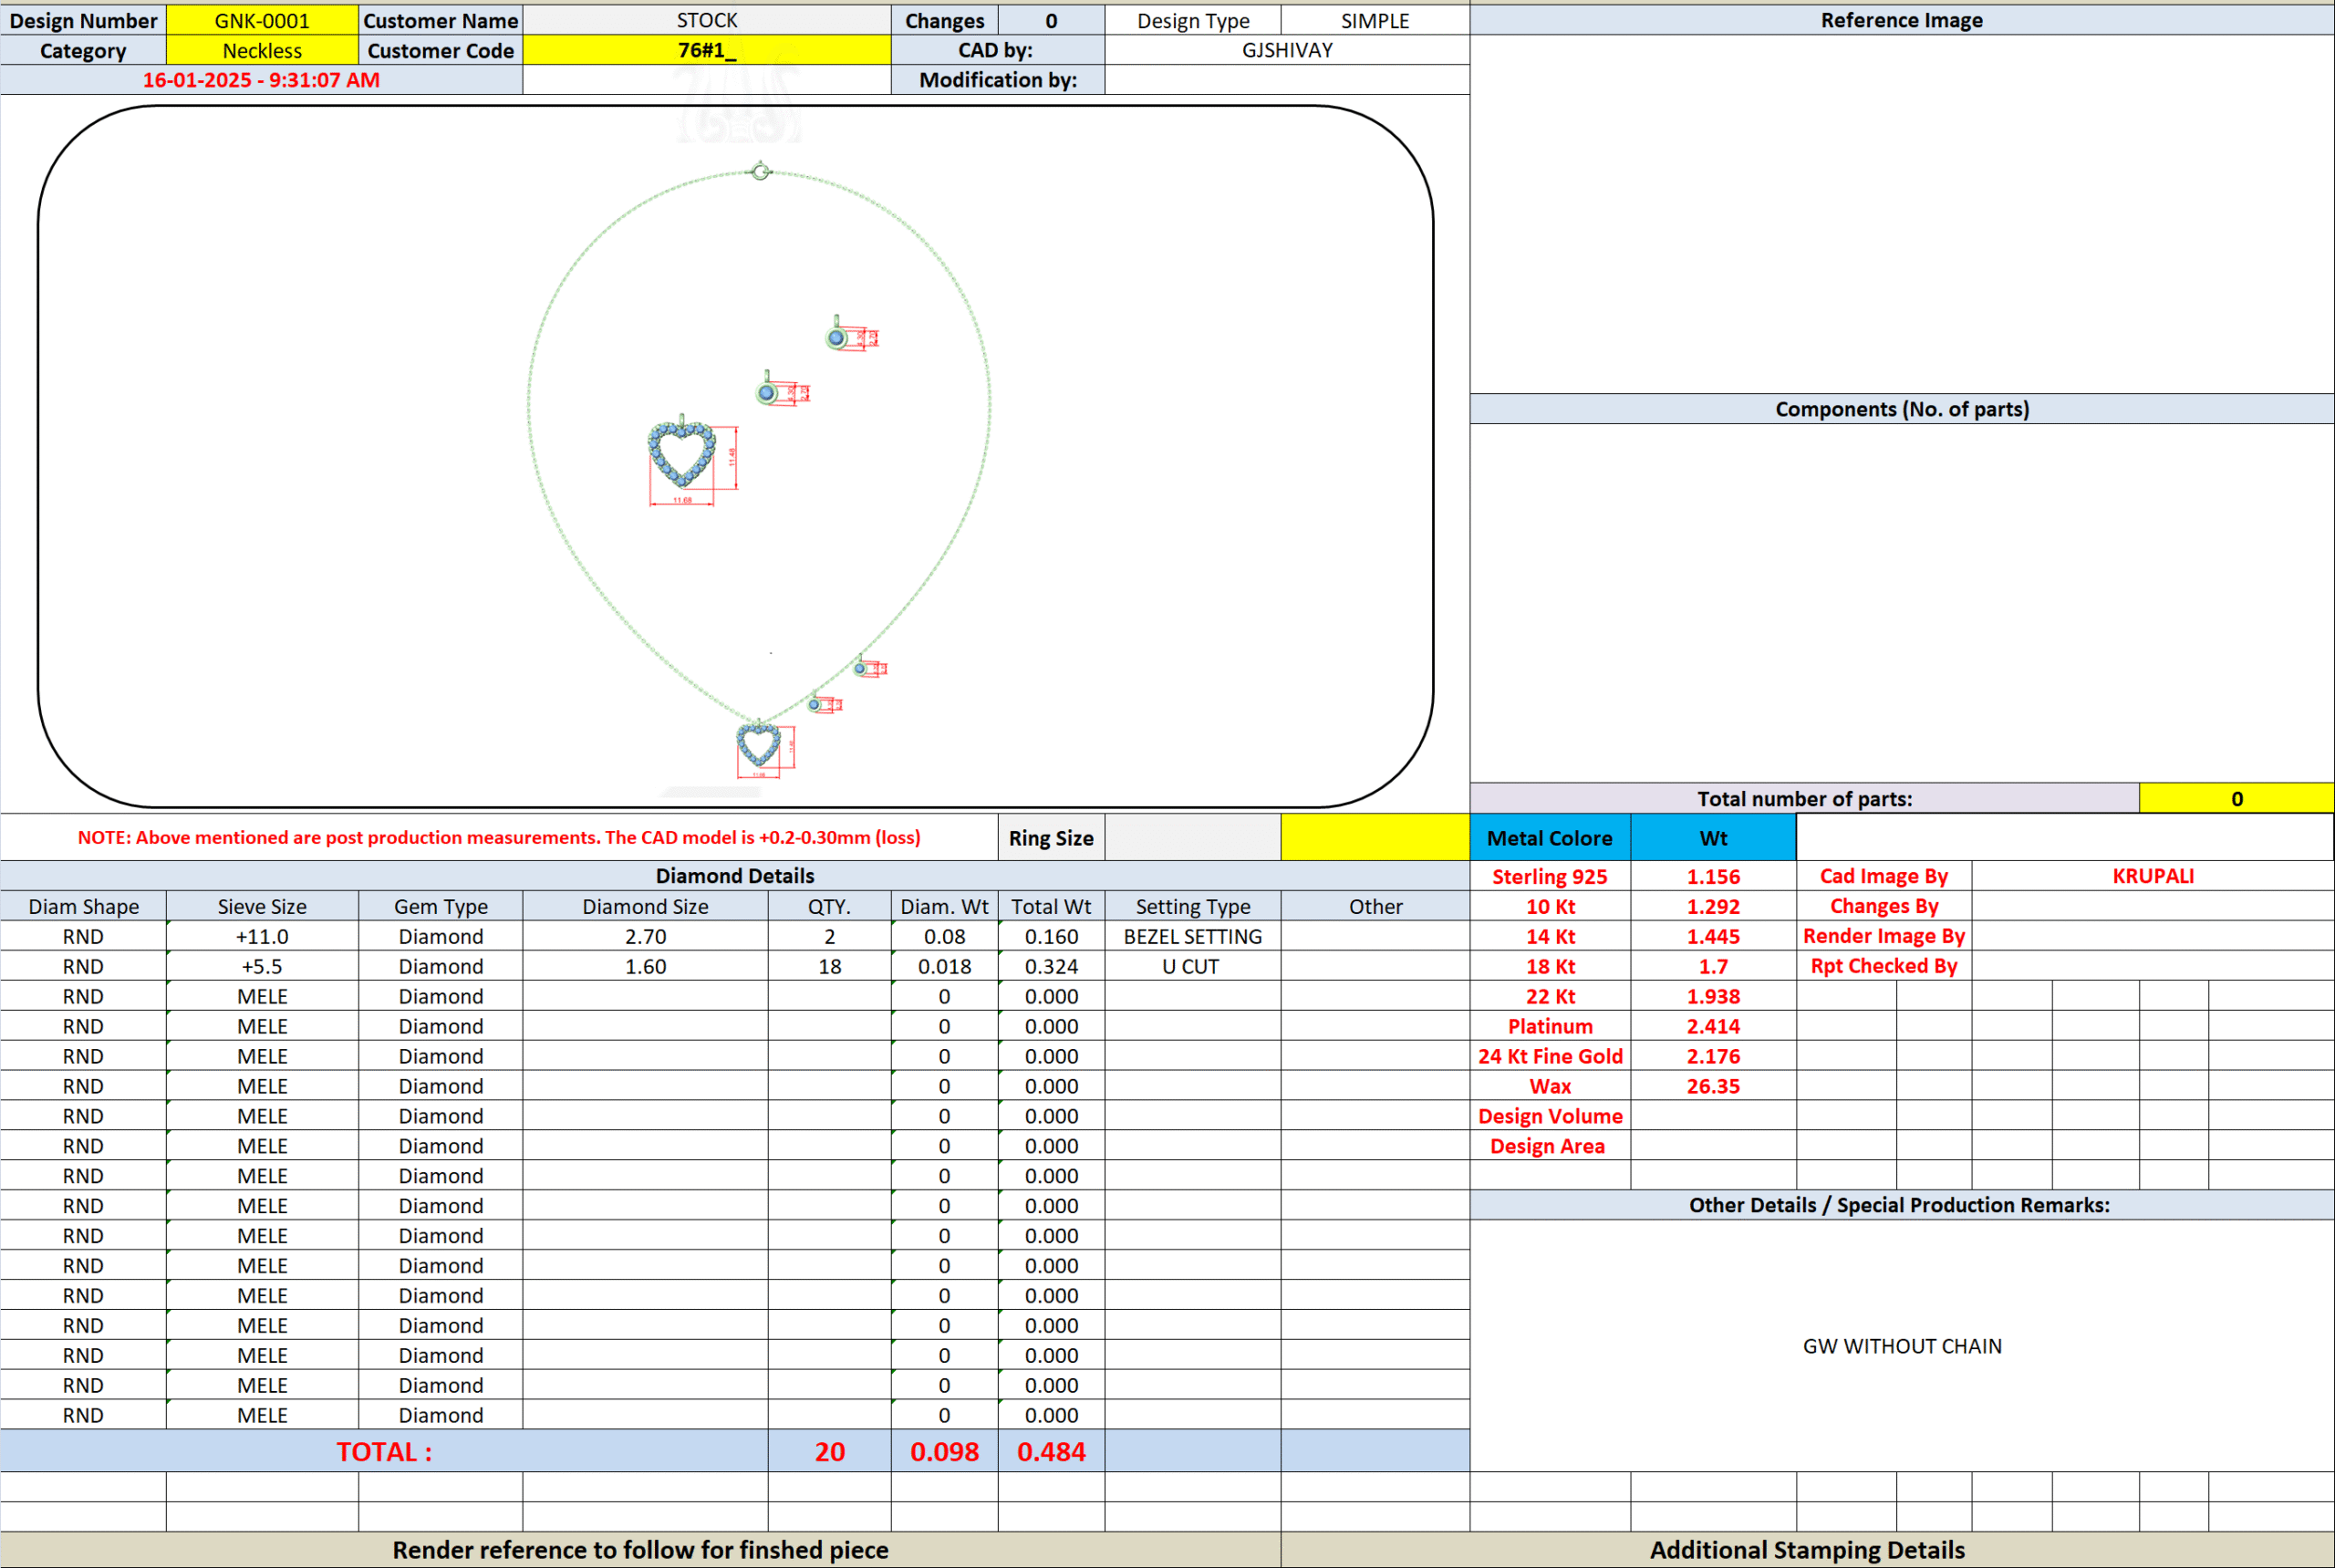The width and height of the screenshot is (2335, 1568).
Task: Click the chain clasp ring at top
Action: coord(761,172)
